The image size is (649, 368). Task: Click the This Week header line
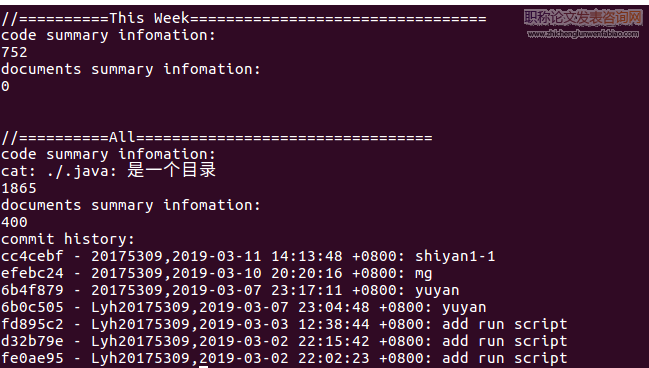pyautogui.click(x=244, y=18)
